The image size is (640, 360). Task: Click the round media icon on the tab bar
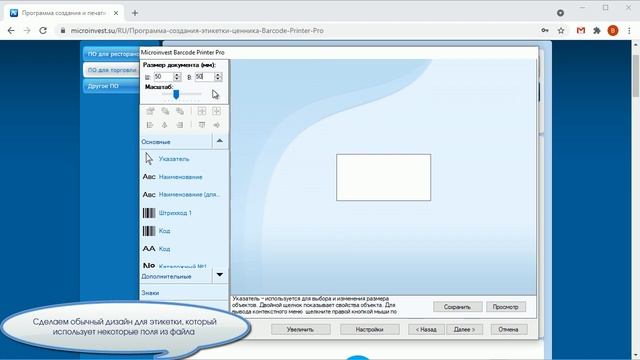[x=560, y=13]
